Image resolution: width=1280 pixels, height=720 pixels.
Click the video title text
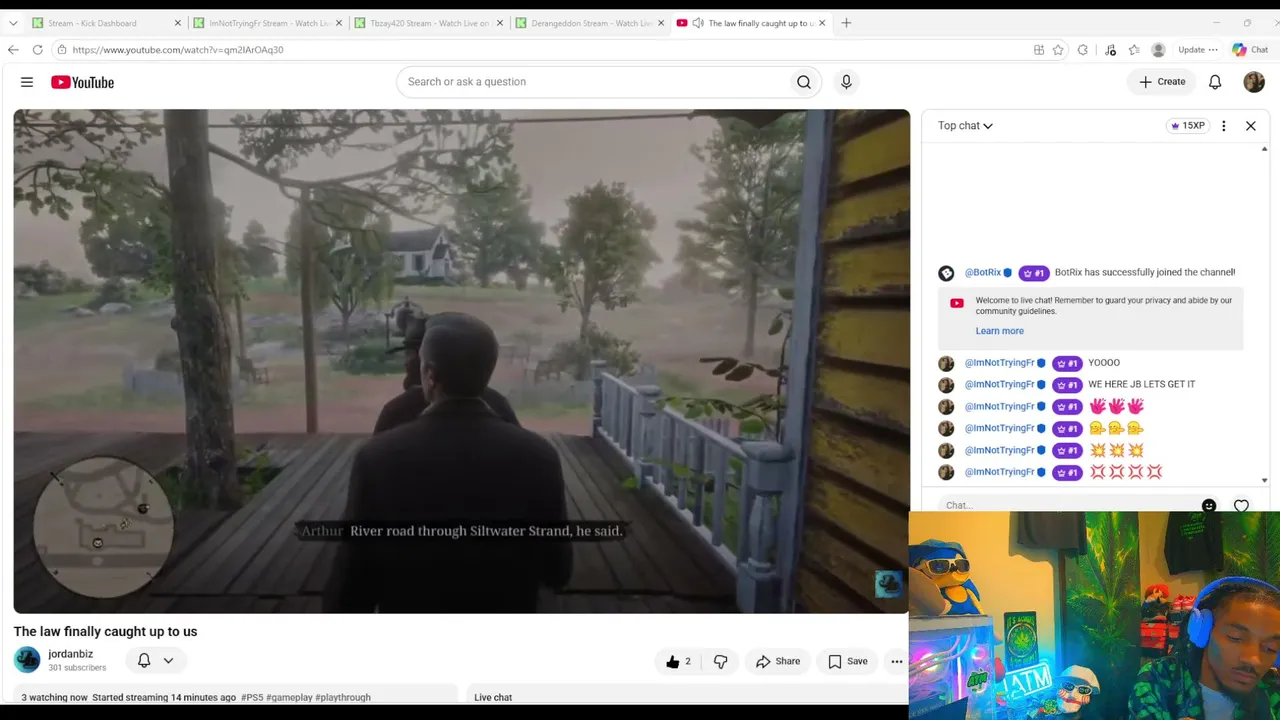click(x=105, y=631)
